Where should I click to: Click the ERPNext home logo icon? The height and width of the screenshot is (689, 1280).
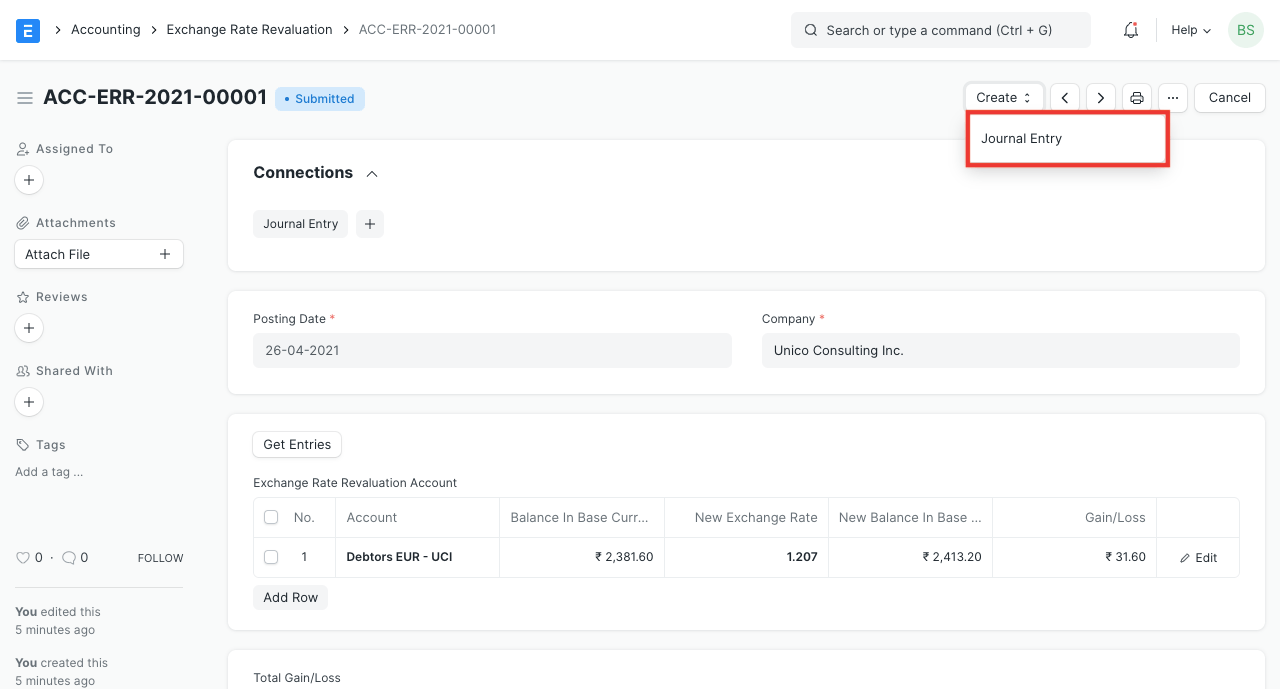point(28,30)
